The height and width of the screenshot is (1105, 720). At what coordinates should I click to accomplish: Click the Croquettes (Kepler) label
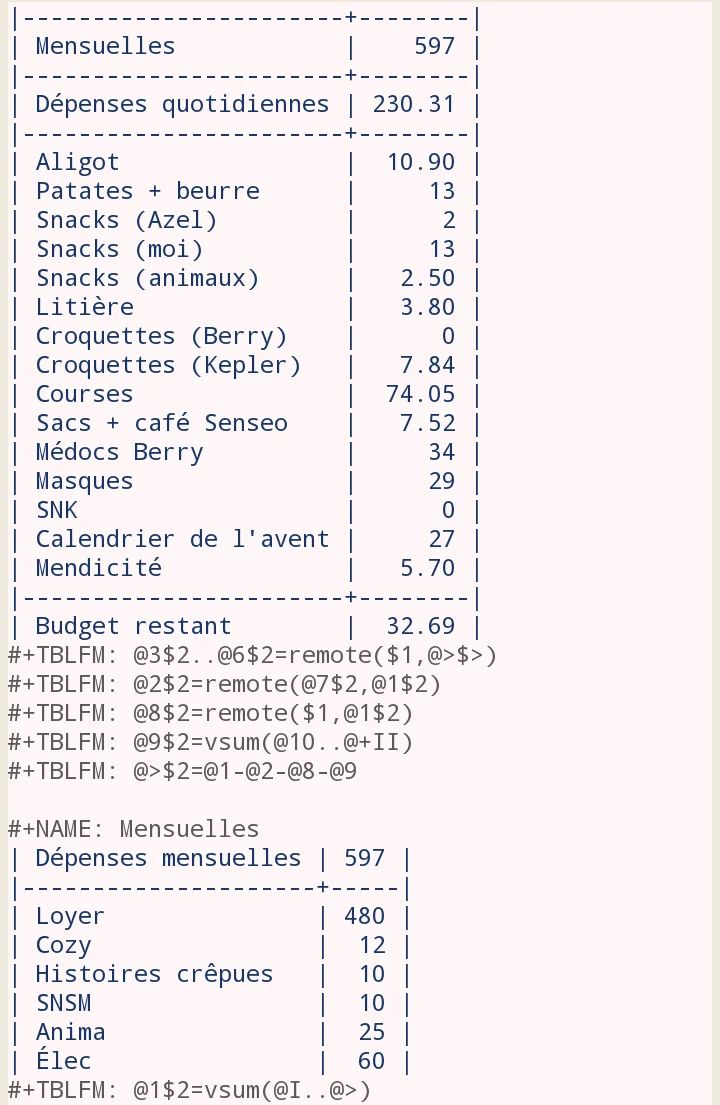click(168, 366)
